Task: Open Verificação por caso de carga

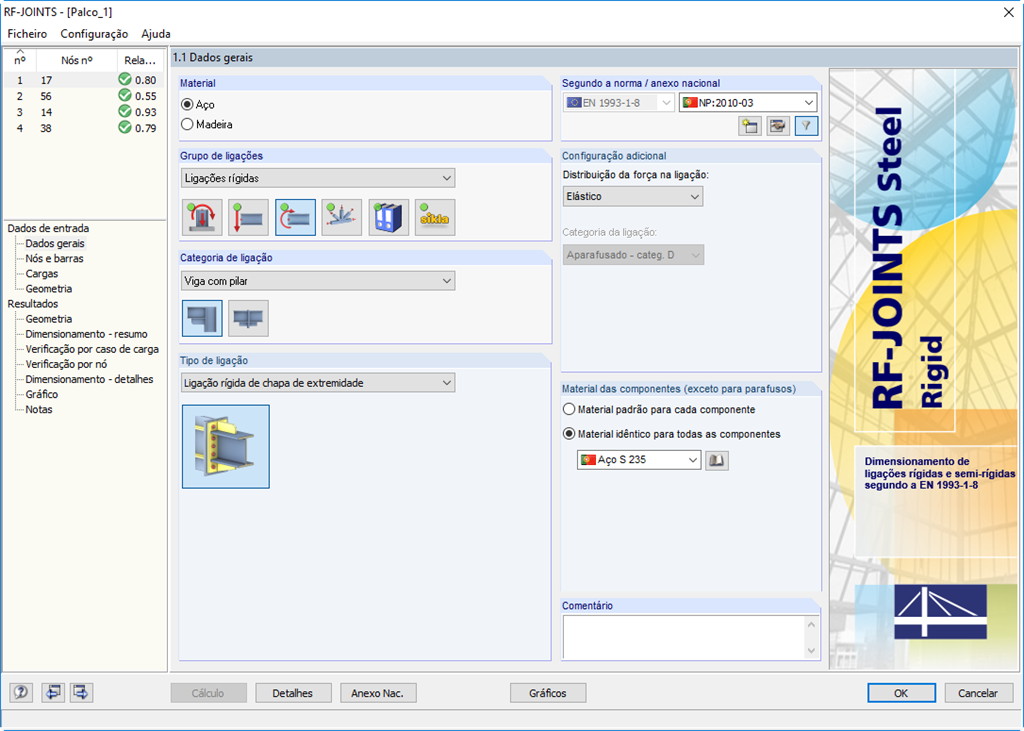Action: [x=92, y=349]
